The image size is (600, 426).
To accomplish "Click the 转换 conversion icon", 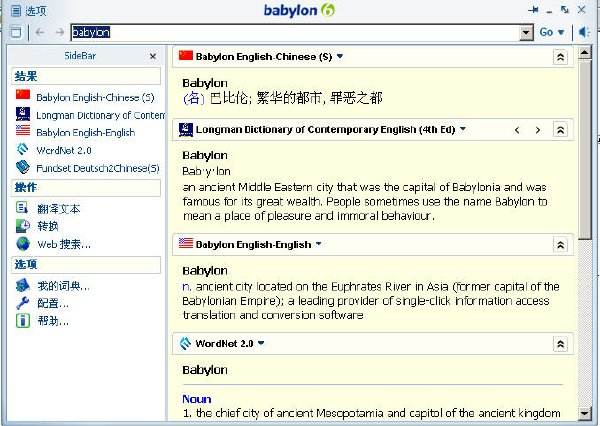I will pyautogui.click(x=23, y=226).
